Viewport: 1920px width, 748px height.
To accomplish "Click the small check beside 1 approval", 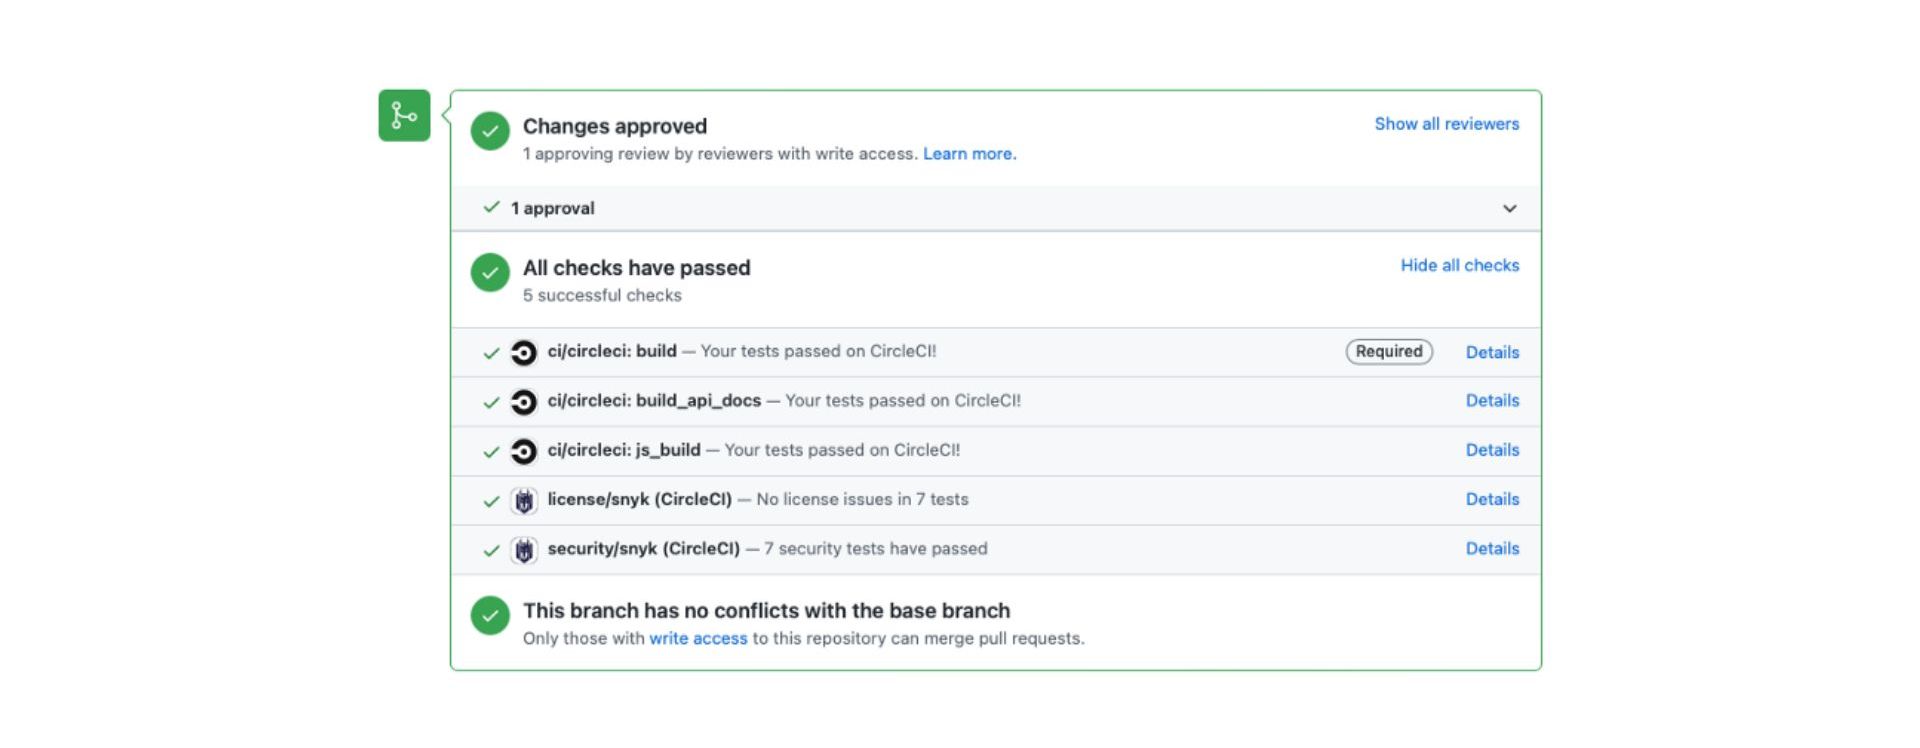I will [491, 207].
